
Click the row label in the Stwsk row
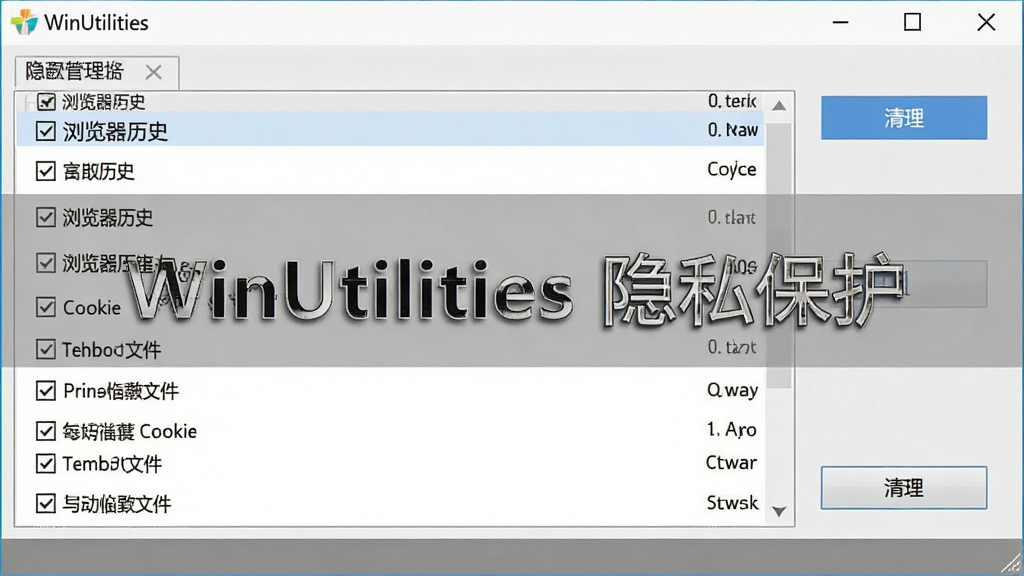(x=117, y=504)
